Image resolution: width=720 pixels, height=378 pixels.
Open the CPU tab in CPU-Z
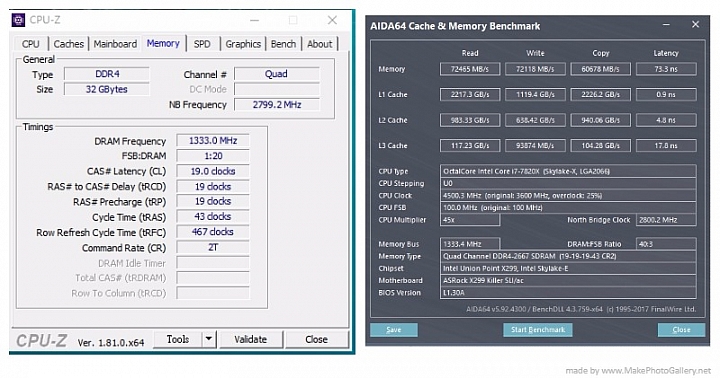(x=31, y=44)
